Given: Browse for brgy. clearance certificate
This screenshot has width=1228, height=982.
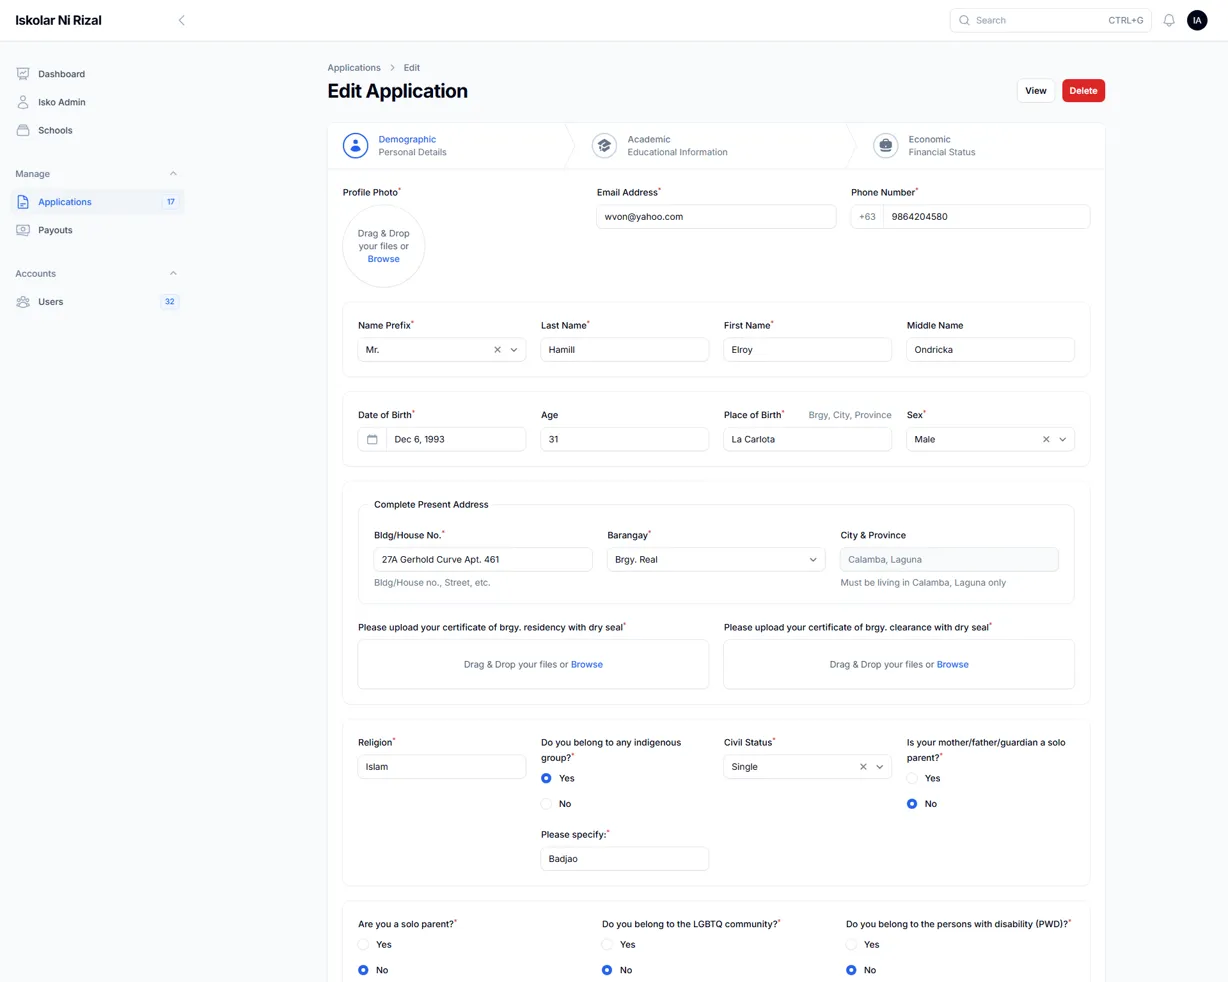Looking at the screenshot, I should tap(953, 665).
